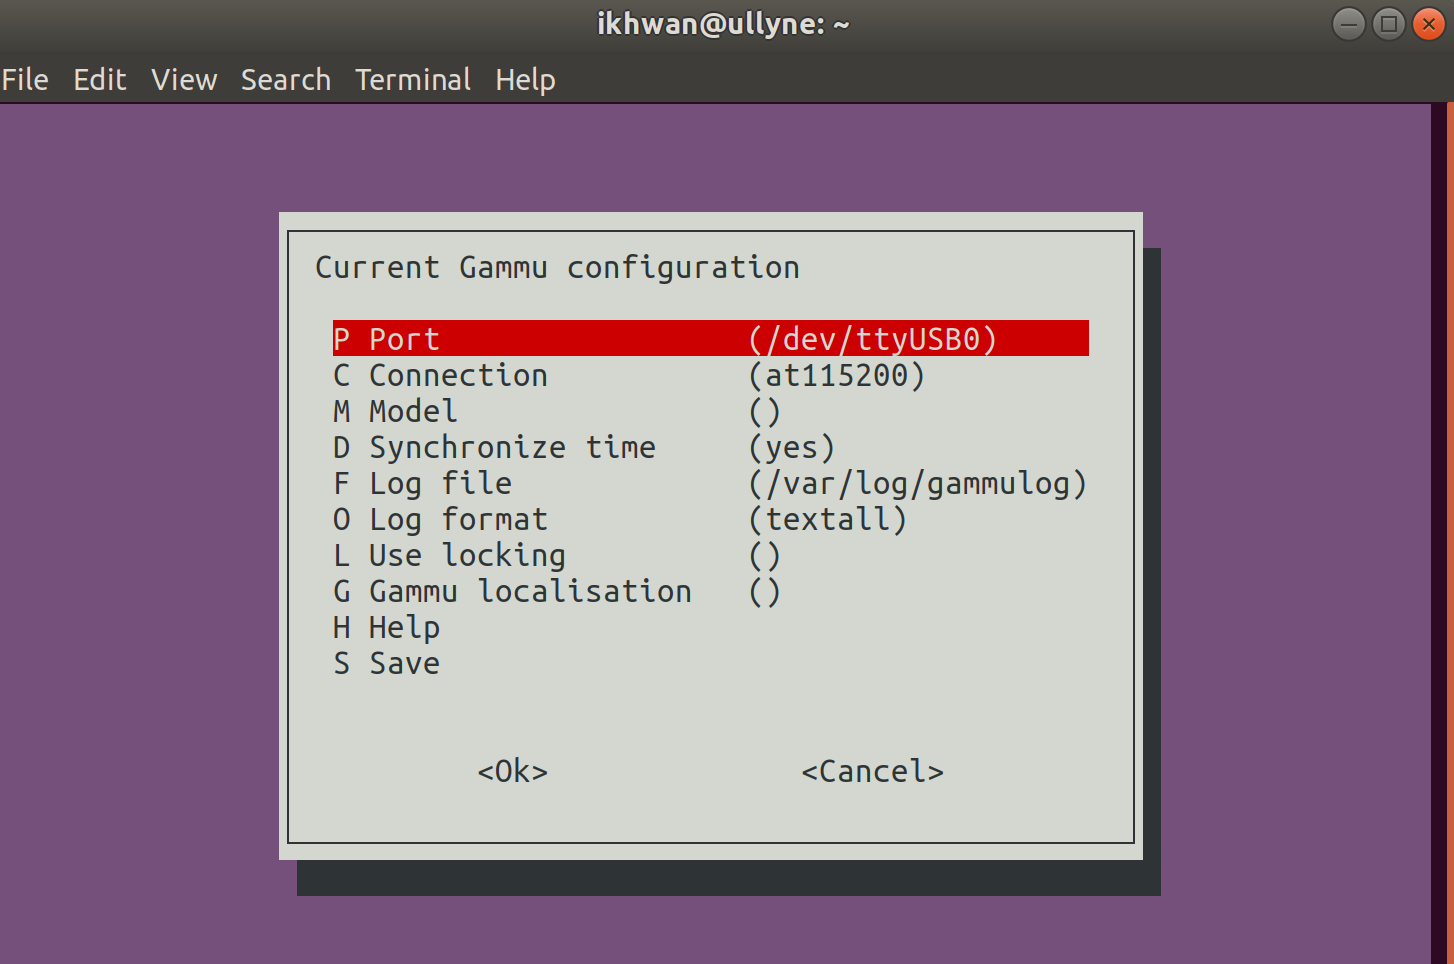Minimize the terminal window
This screenshot has height=964, width=1454.
pyautogui.click(x=1348, y=24)
